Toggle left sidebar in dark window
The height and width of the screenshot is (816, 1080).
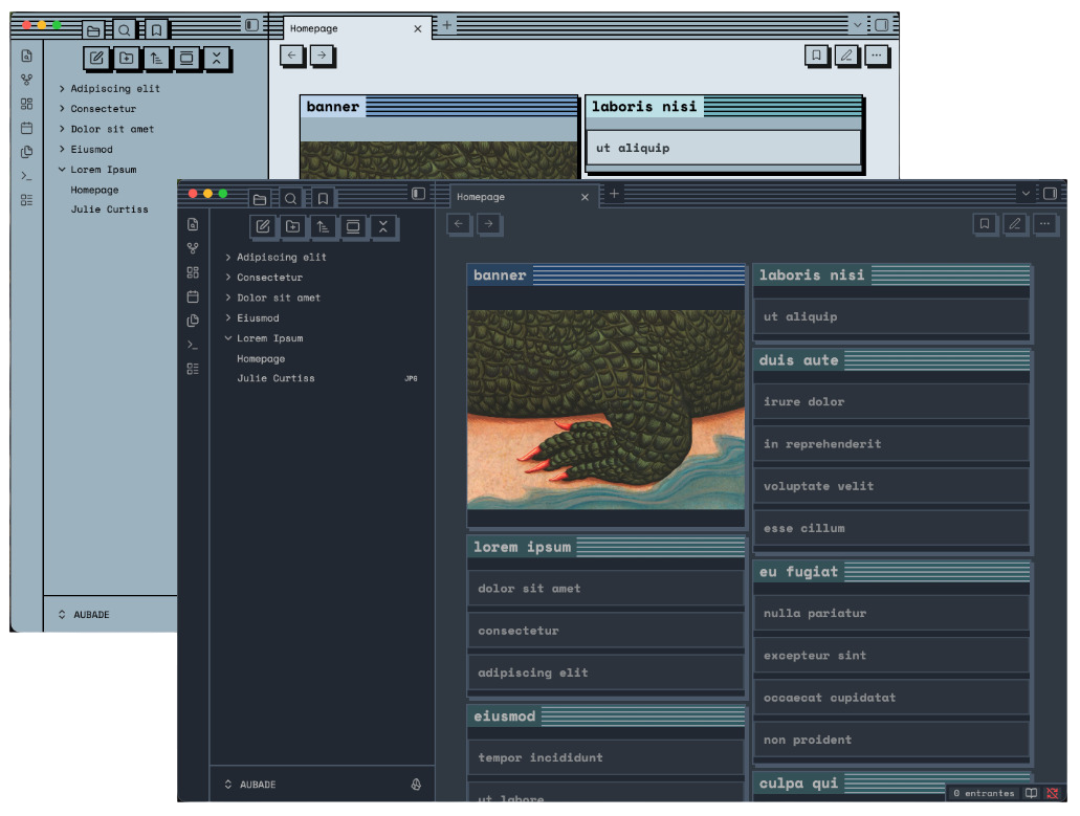point(418,193)
